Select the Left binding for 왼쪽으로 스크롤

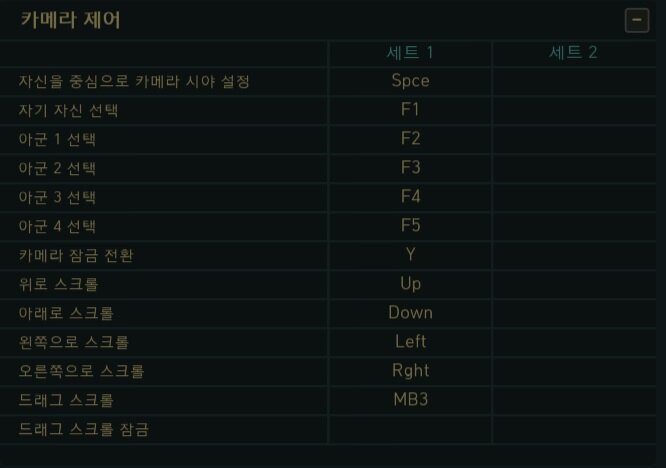410,342
